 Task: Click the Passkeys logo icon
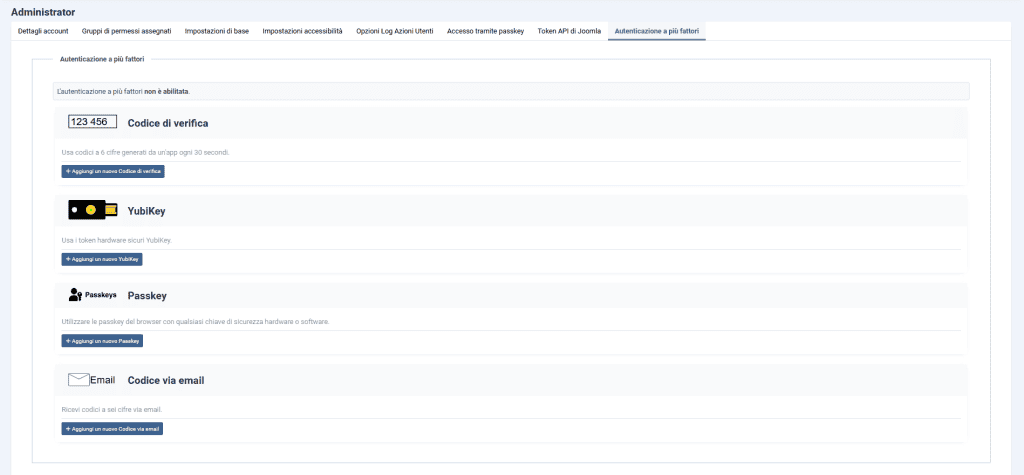(x=92, y=295)
